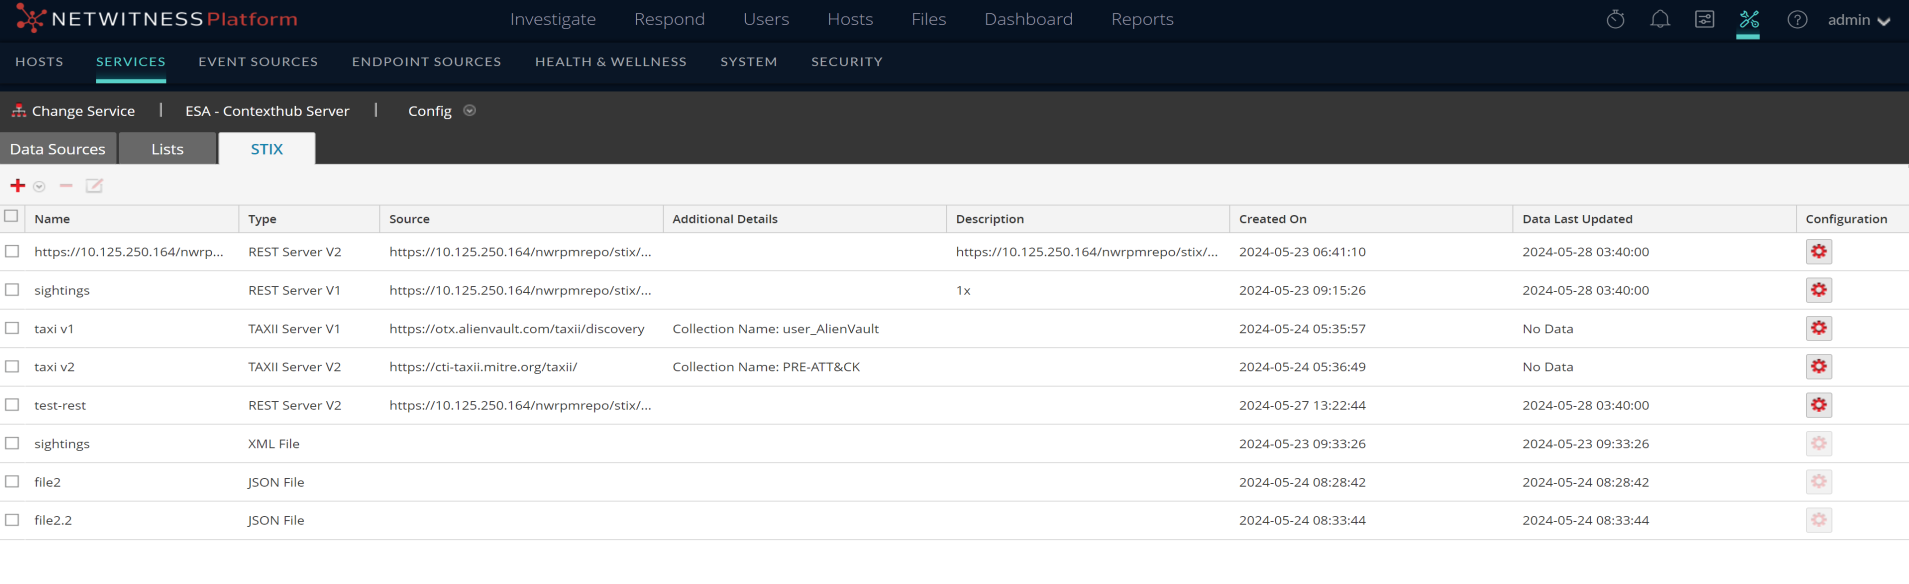
Task: Click the Change Service button
Action: 73,111
